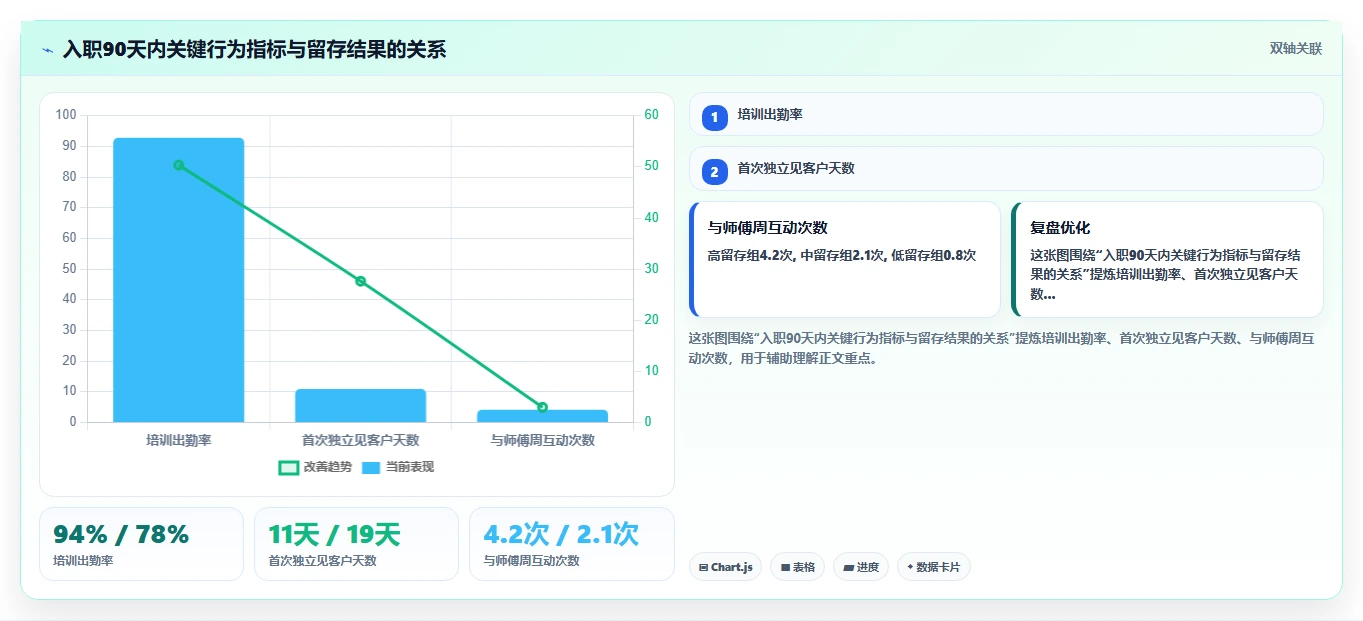Click the lightning icon beside the title
The image size is (1363, 621).
point(47,49)
